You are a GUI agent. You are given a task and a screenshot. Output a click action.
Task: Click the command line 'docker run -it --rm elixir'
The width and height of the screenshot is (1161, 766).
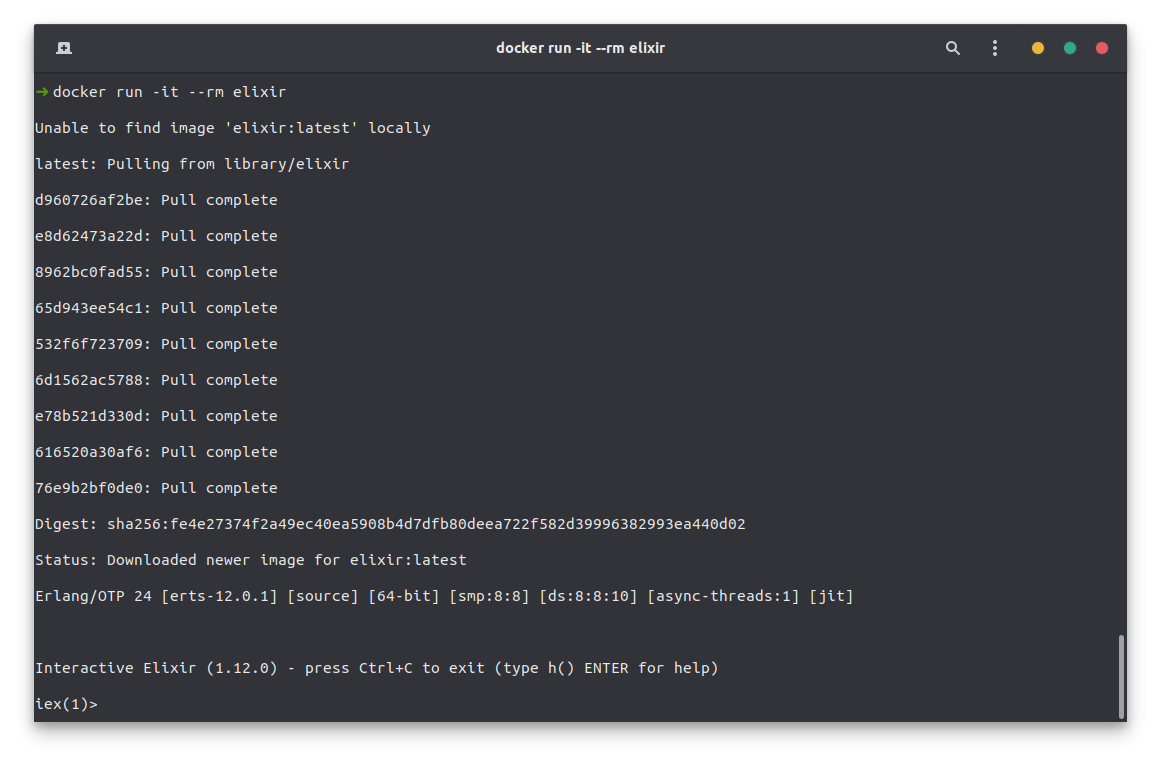(x=169, y=92)
